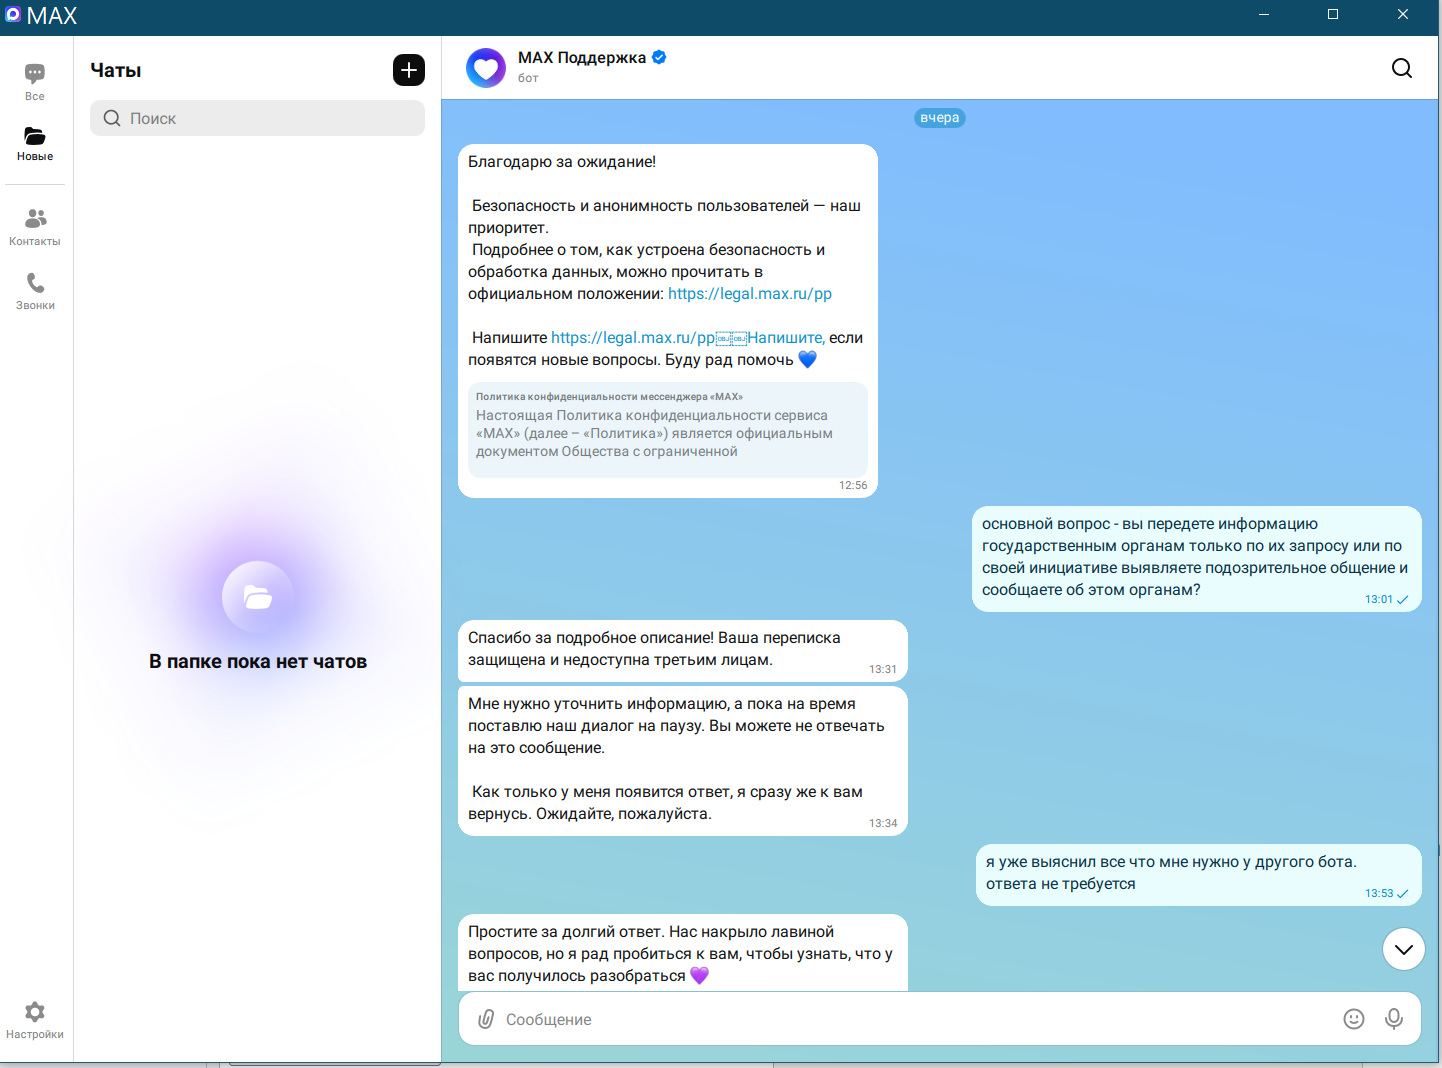Open the All chats folder (Все)
This screenshot has width=1442, height=1068.
pos(35,82)
